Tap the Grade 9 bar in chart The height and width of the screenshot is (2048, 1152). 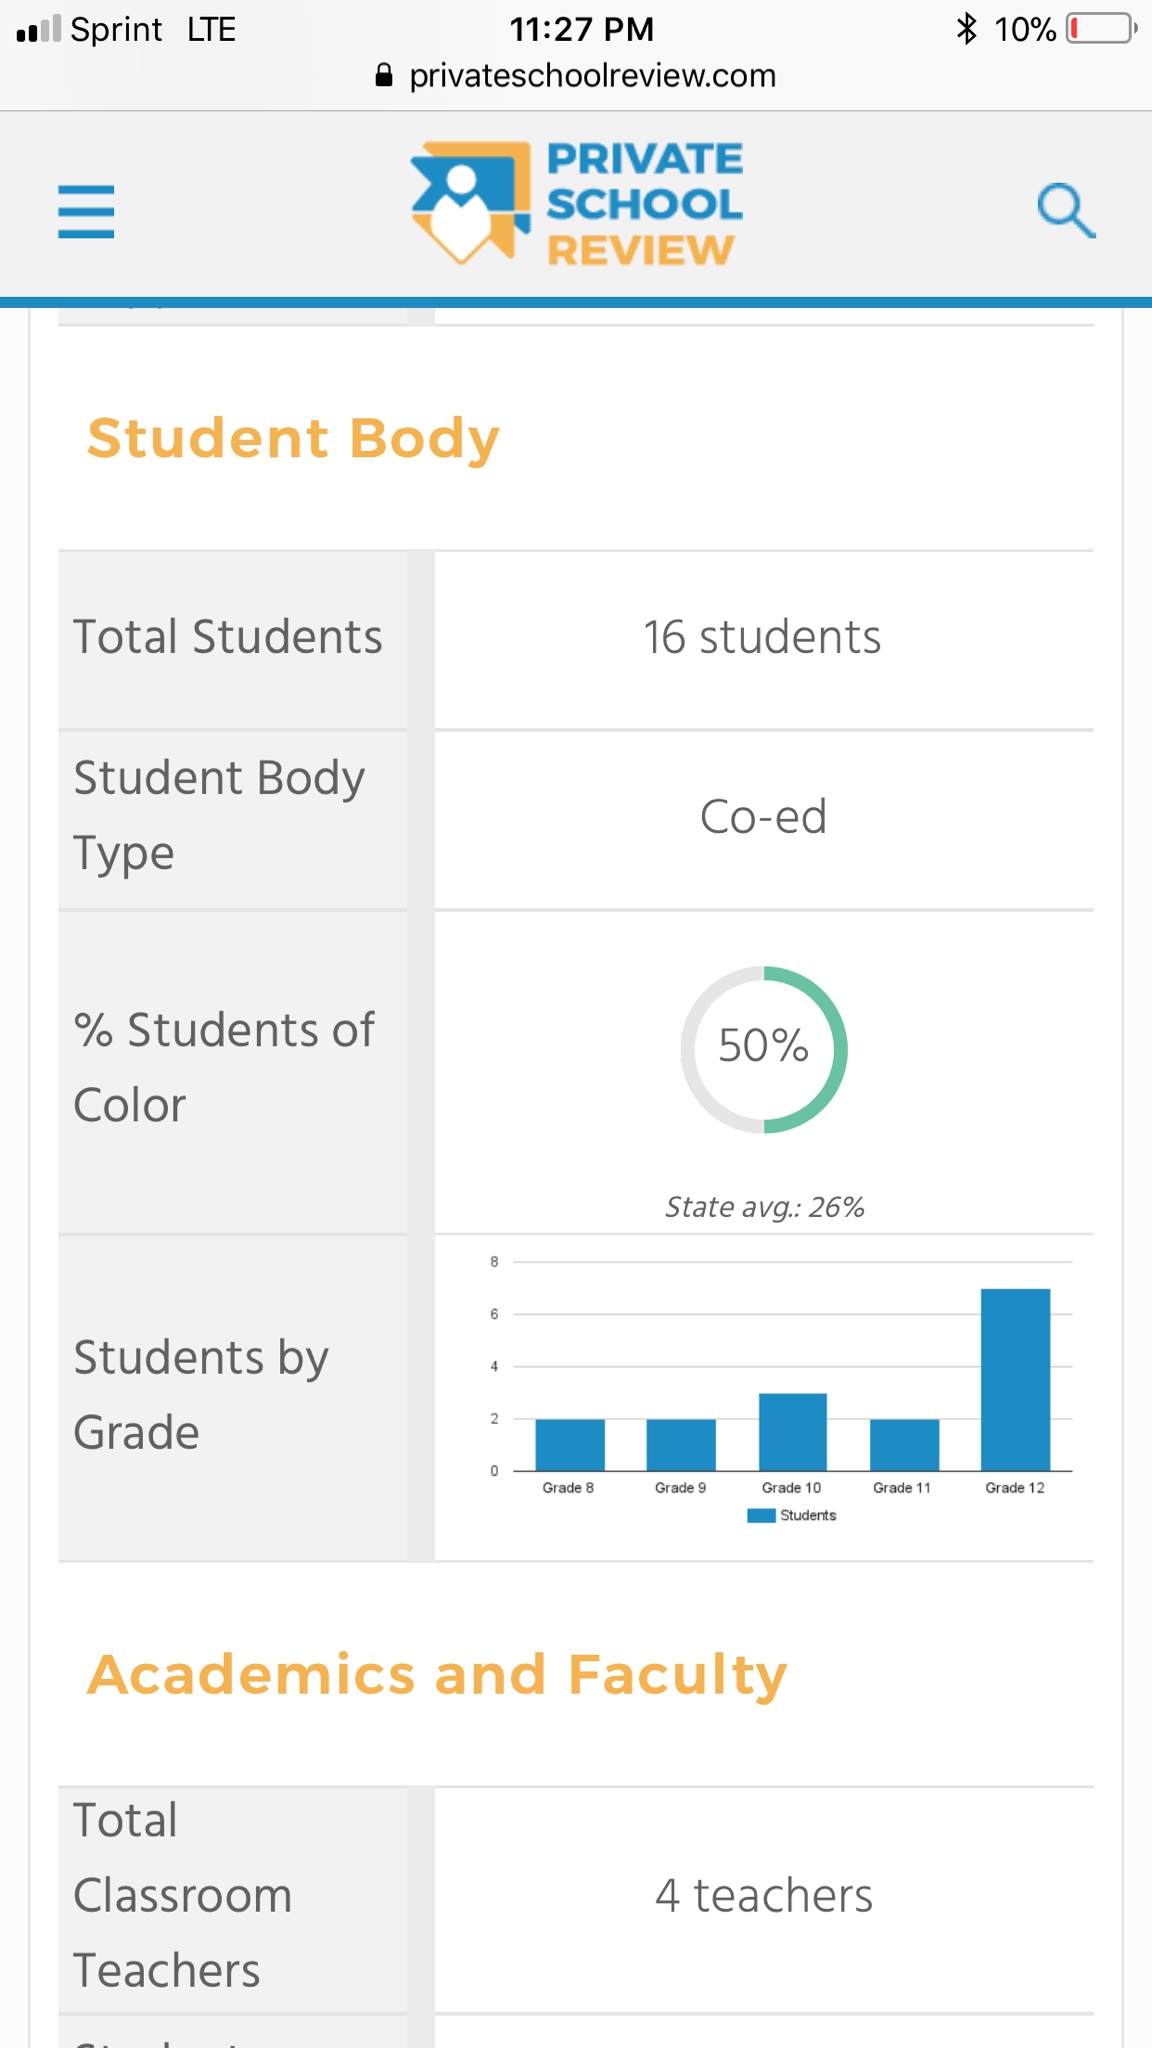click(x=681, y=1445)
